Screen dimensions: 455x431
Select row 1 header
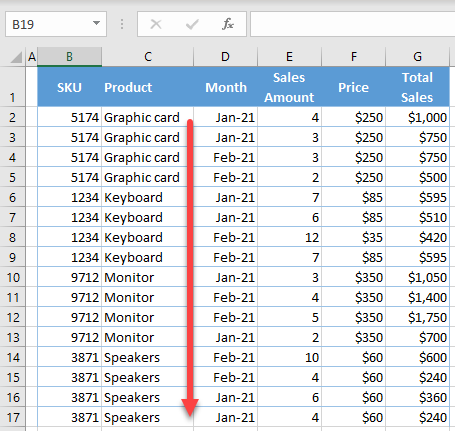[x=13, y=87]
